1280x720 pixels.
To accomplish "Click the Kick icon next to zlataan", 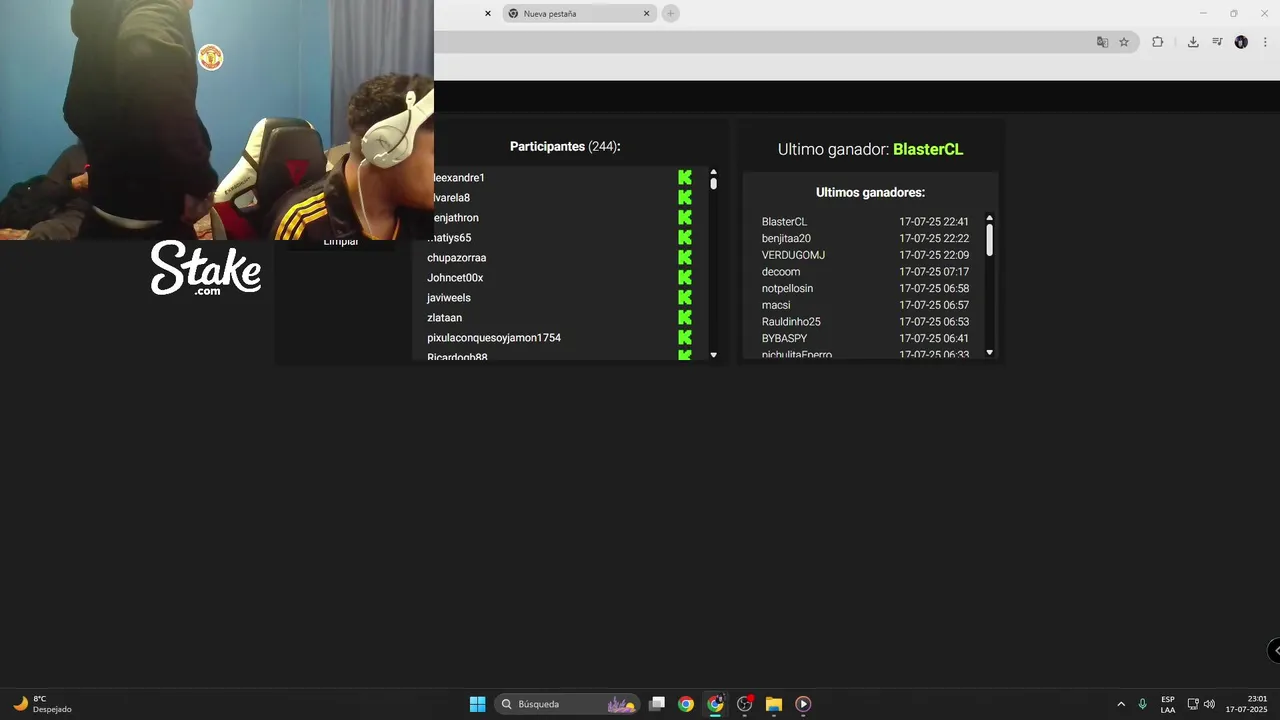I will click(685, 317).
